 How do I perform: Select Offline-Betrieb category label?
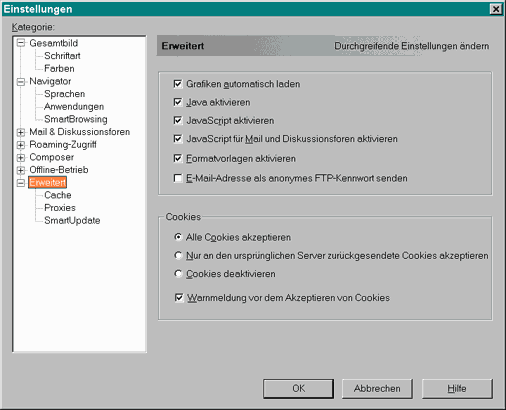click(59, 170)
